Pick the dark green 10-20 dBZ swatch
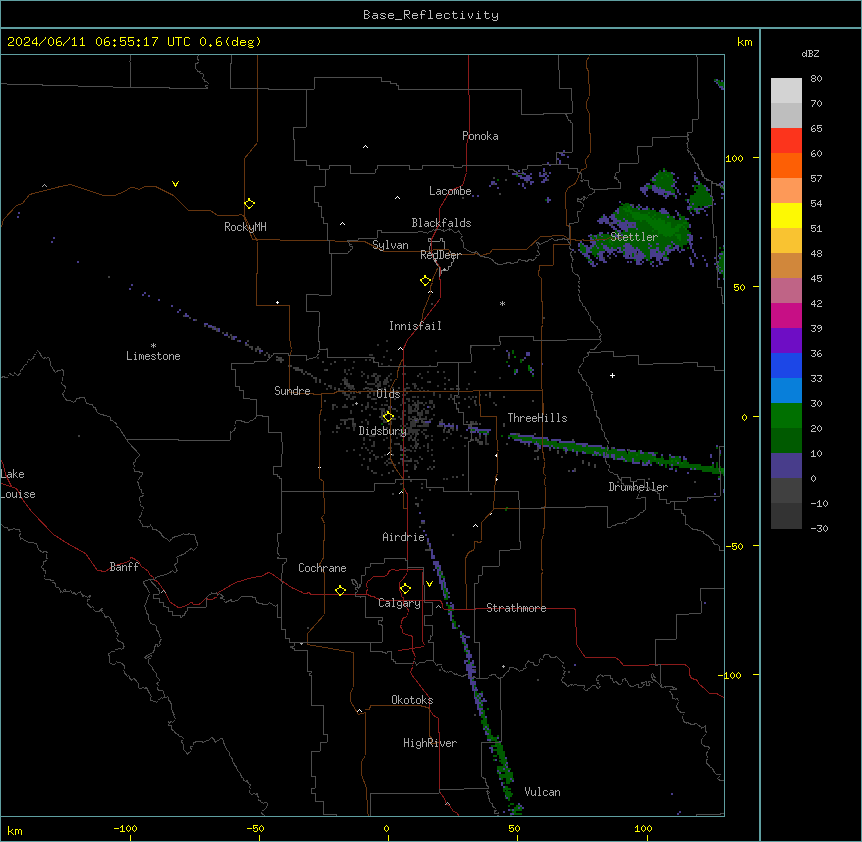 [x=786, y=441]
